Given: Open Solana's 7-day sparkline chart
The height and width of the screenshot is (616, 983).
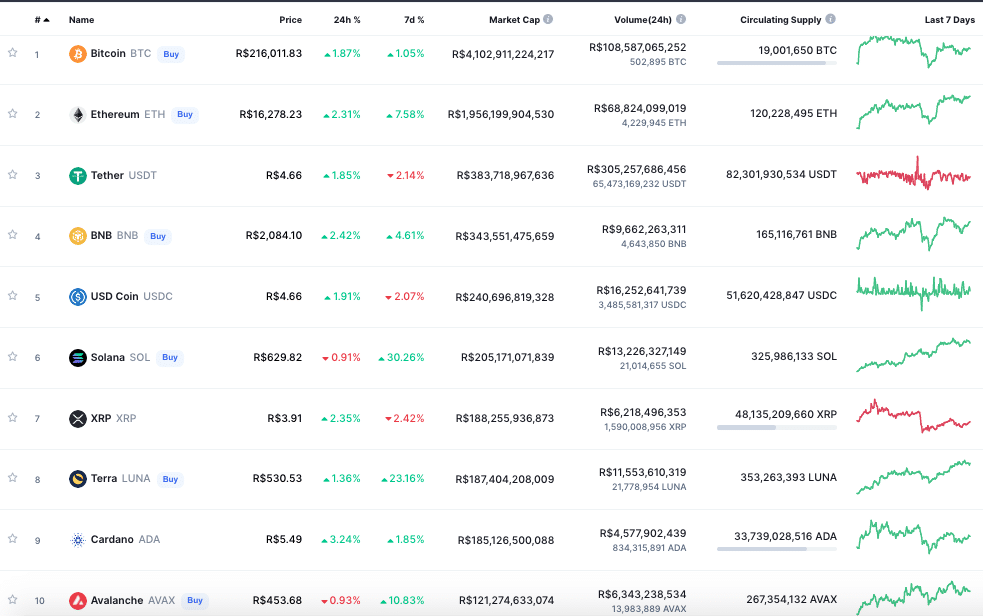Looking at the screenshot, I should click(x=913, y=355).
